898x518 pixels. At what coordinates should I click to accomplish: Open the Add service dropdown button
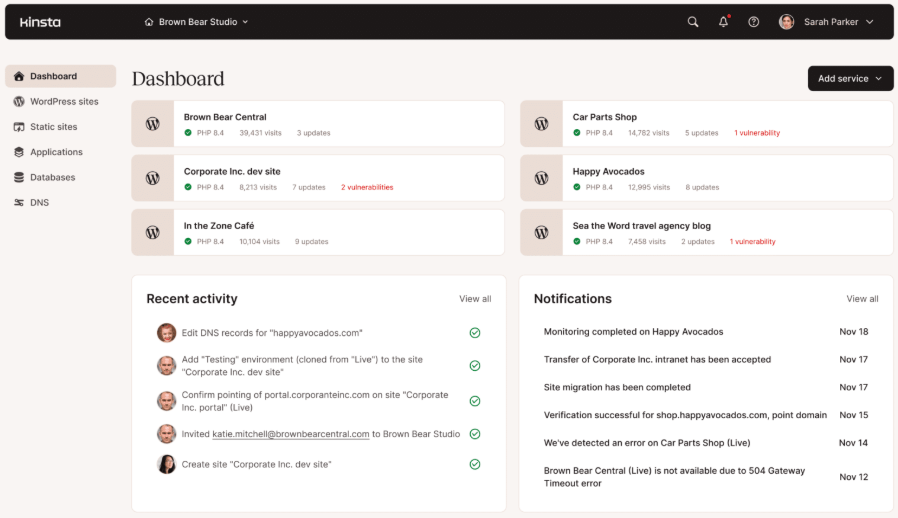tap(850, 79)
